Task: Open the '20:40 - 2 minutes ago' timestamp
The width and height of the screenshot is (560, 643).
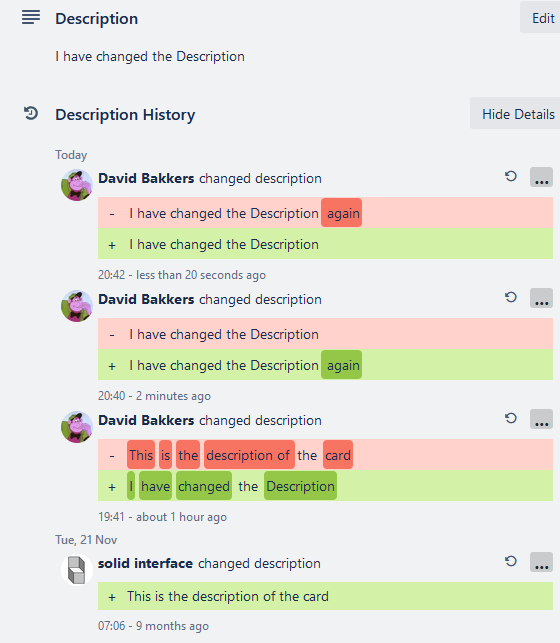Action: pos(154,396)
